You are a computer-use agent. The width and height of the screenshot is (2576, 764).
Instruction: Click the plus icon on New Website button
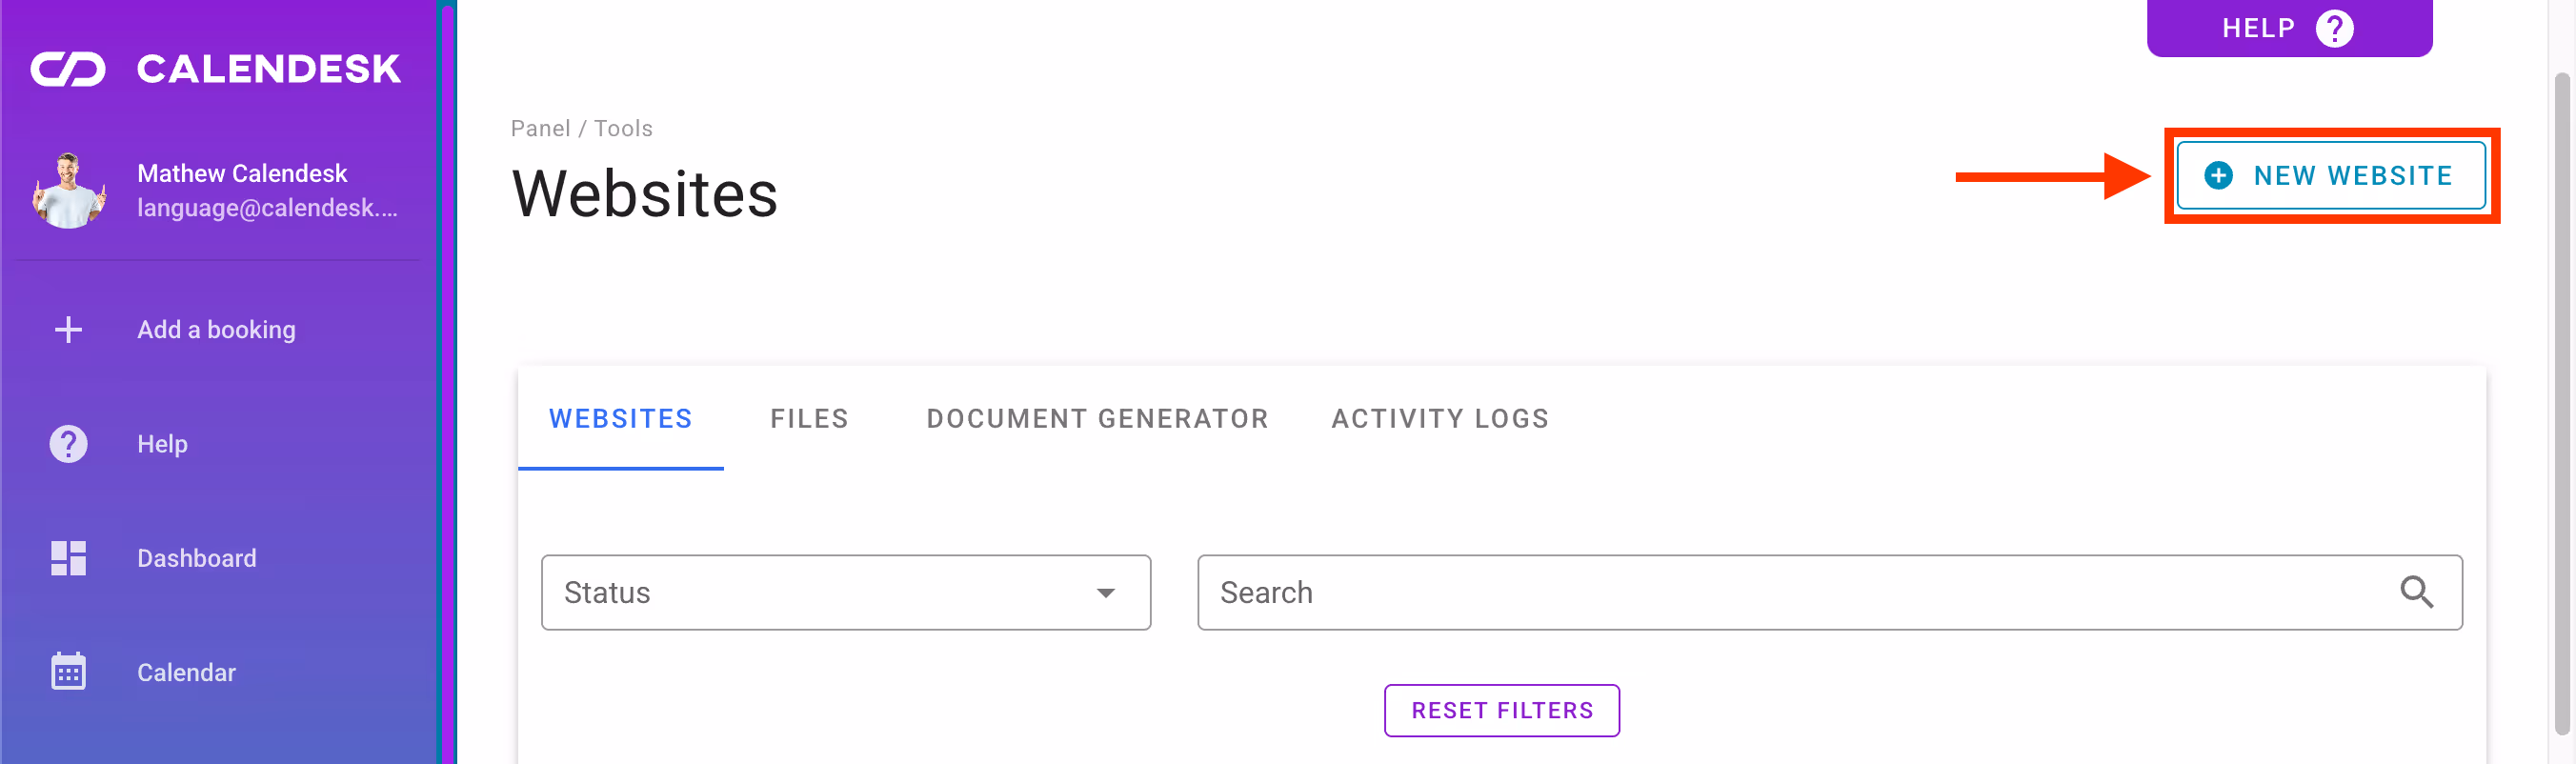pos(2218,176)
